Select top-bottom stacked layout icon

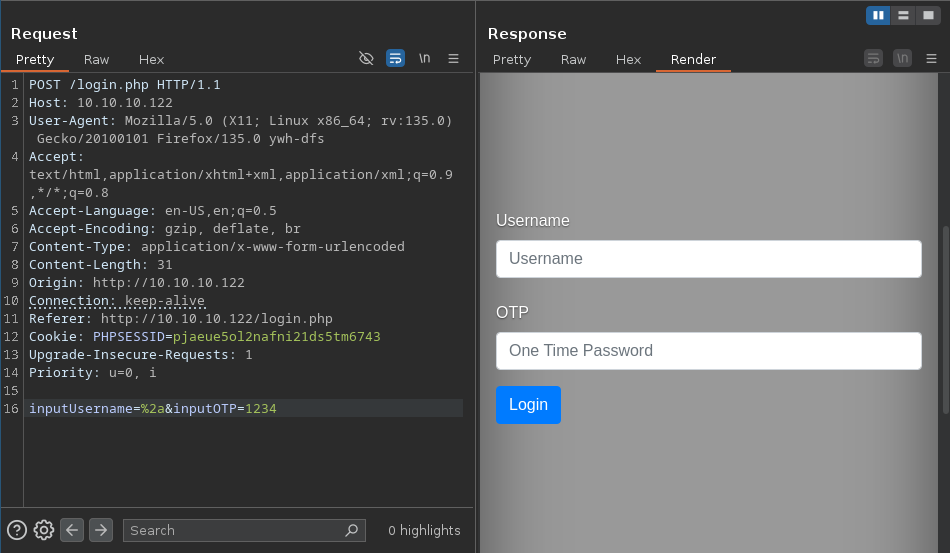903,15
